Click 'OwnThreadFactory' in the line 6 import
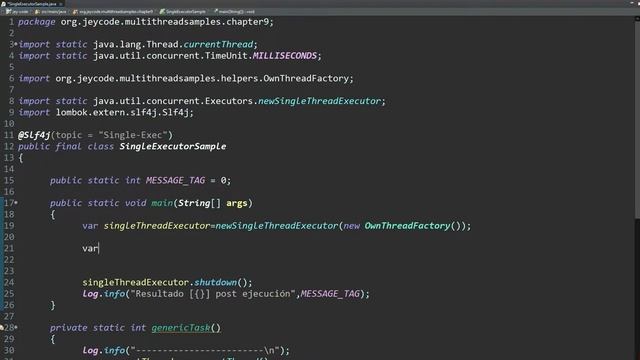This screenshot has width=640, height=360. pos(306,78)
